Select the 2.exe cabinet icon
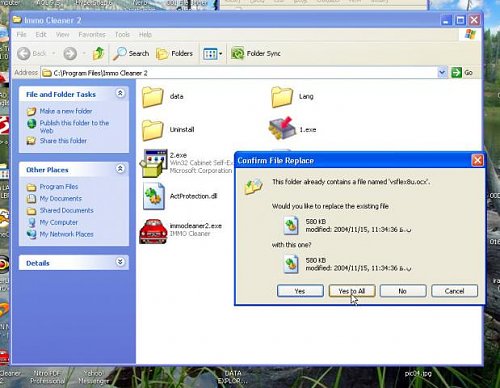 pos(153,163)
